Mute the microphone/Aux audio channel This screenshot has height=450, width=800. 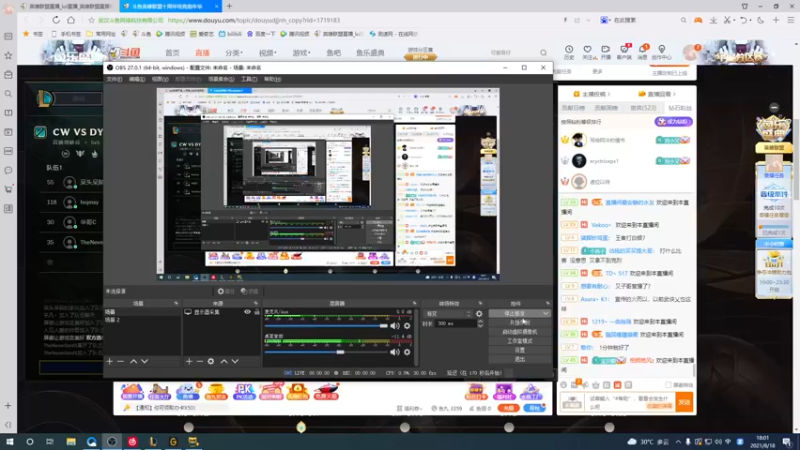(395, 326)
